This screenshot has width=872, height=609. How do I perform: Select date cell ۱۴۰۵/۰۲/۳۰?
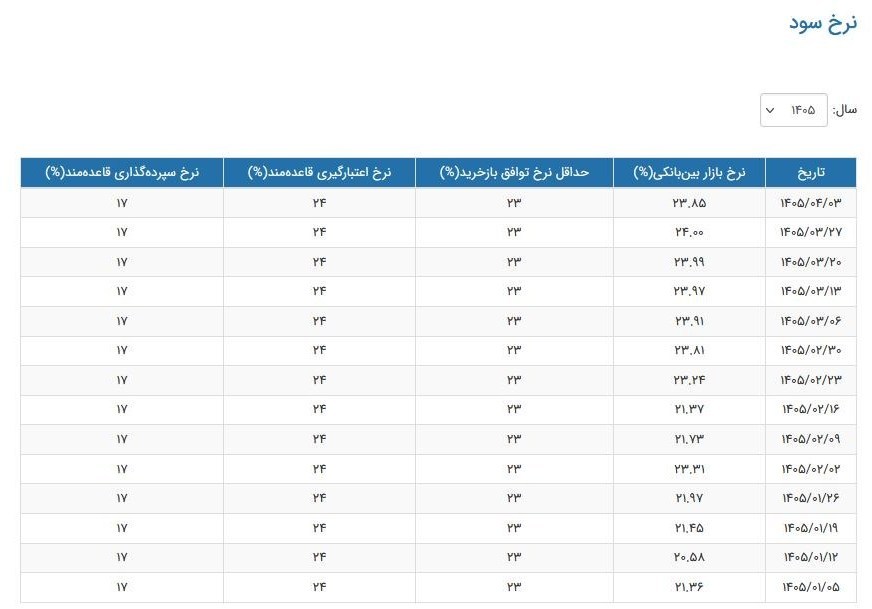(x=810, y=350)
